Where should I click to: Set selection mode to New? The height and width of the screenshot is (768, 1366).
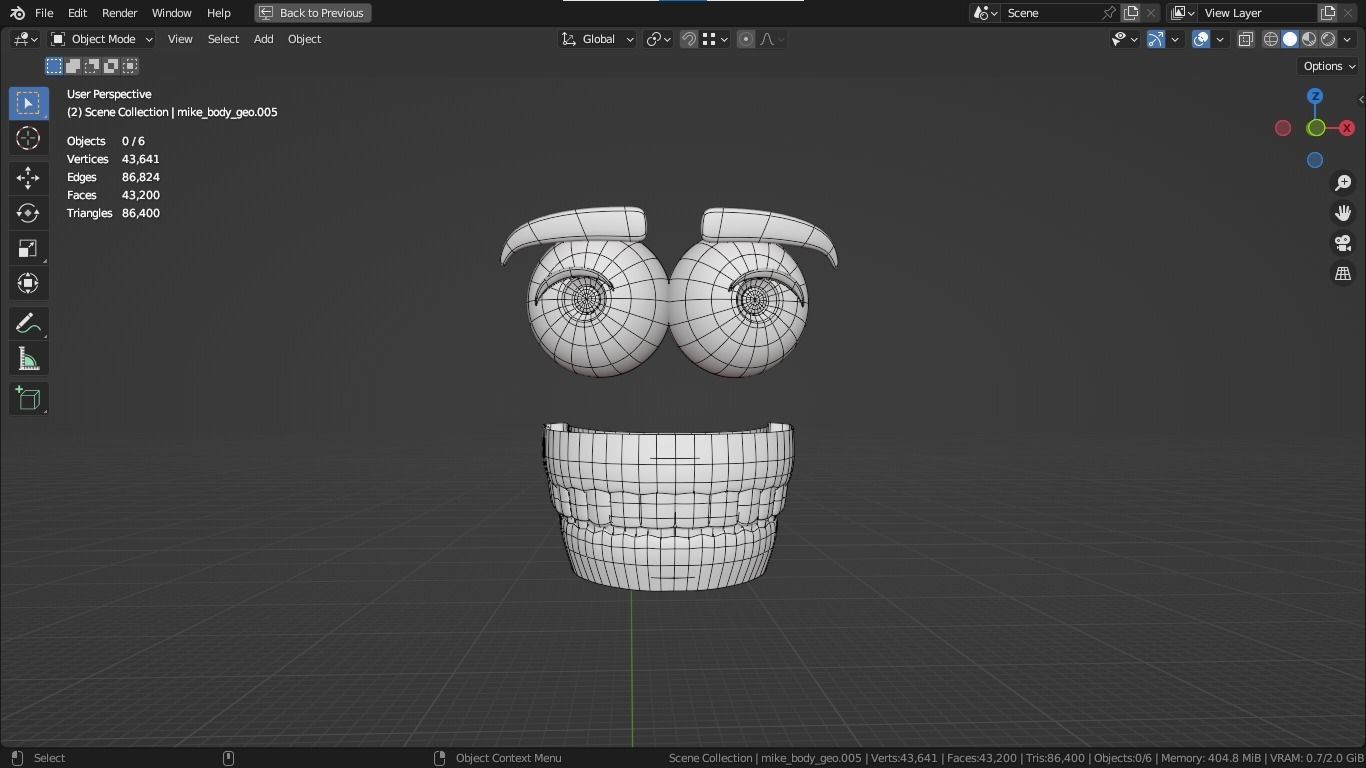pyautogui.click(x=54, y=66)
